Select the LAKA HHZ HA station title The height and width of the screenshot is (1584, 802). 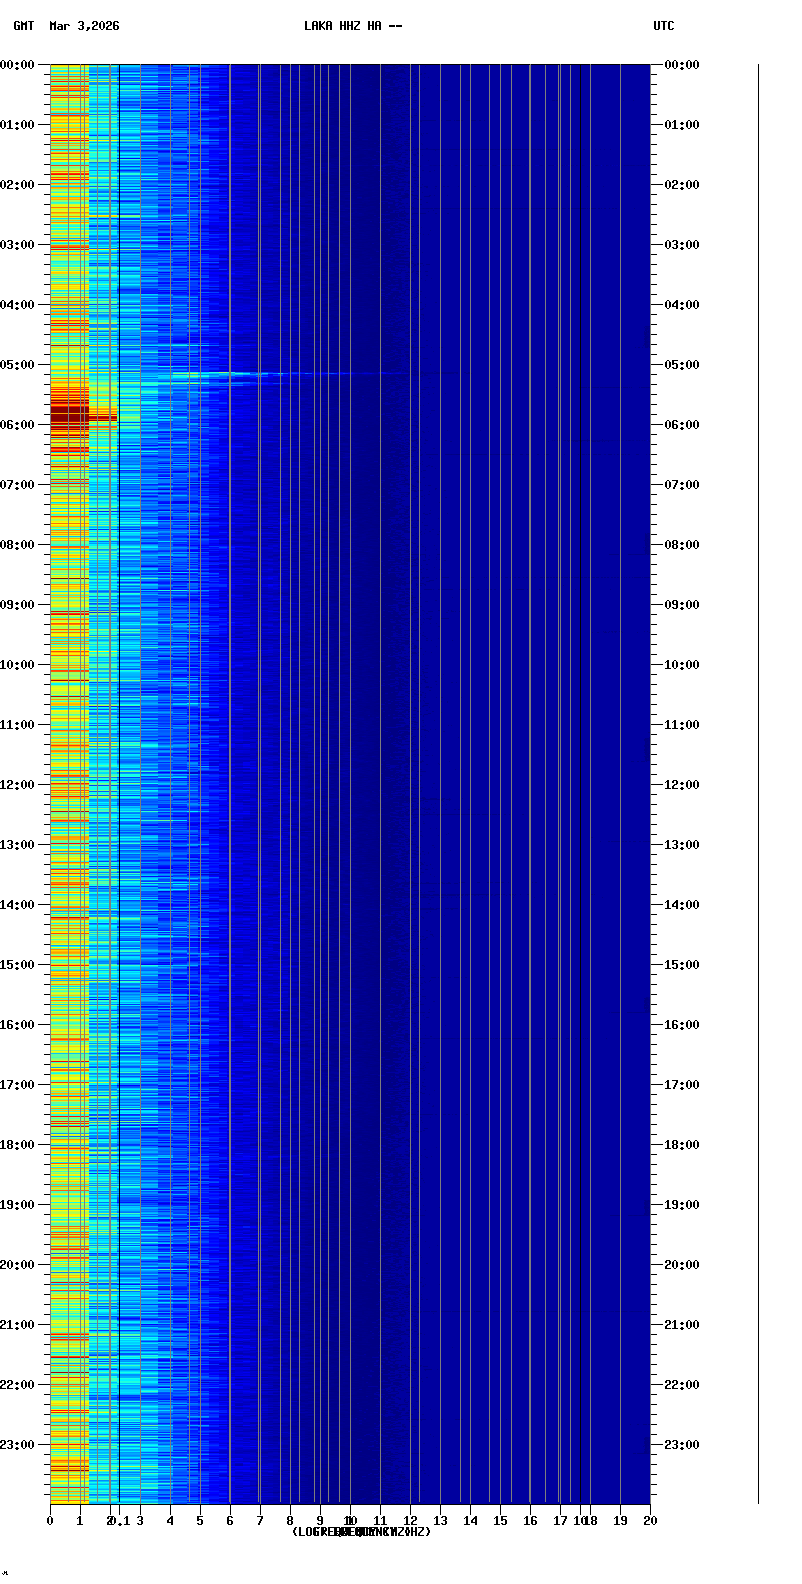click(353, 26)
